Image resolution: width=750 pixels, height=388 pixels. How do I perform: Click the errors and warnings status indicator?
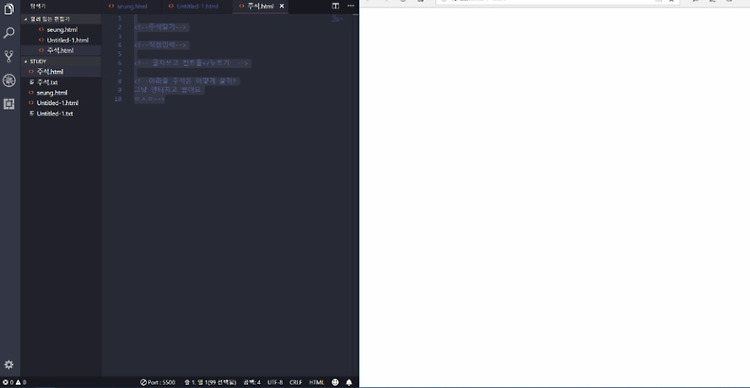click(14, 383)
